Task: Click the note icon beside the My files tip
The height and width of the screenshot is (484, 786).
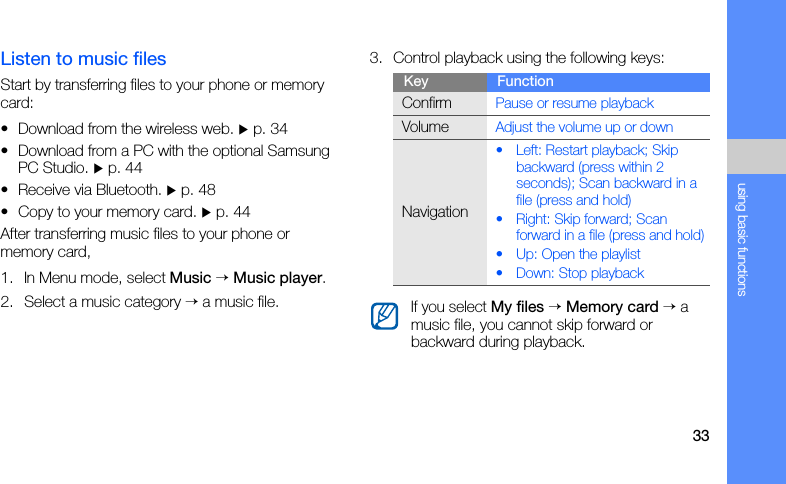Action: [383, 317]
